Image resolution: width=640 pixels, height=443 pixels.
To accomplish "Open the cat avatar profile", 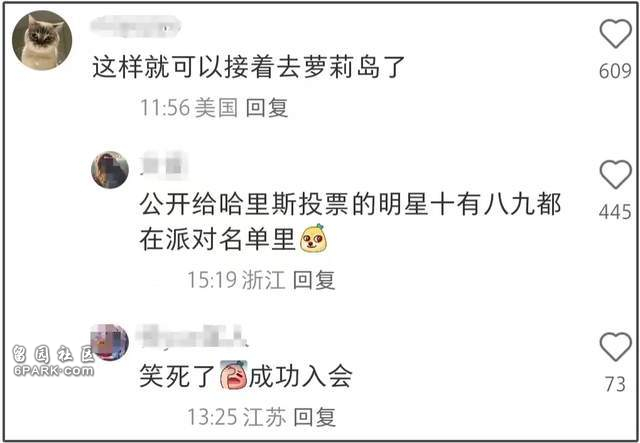I will pyautogui.click(x=42, y=40).
